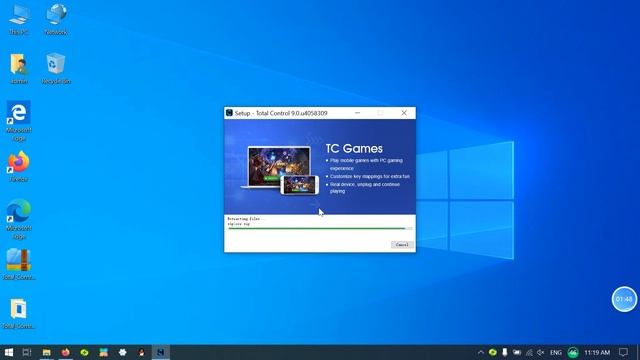Click the round 01:48 timer overlay
Screen dimensions: 640x360
624,299
